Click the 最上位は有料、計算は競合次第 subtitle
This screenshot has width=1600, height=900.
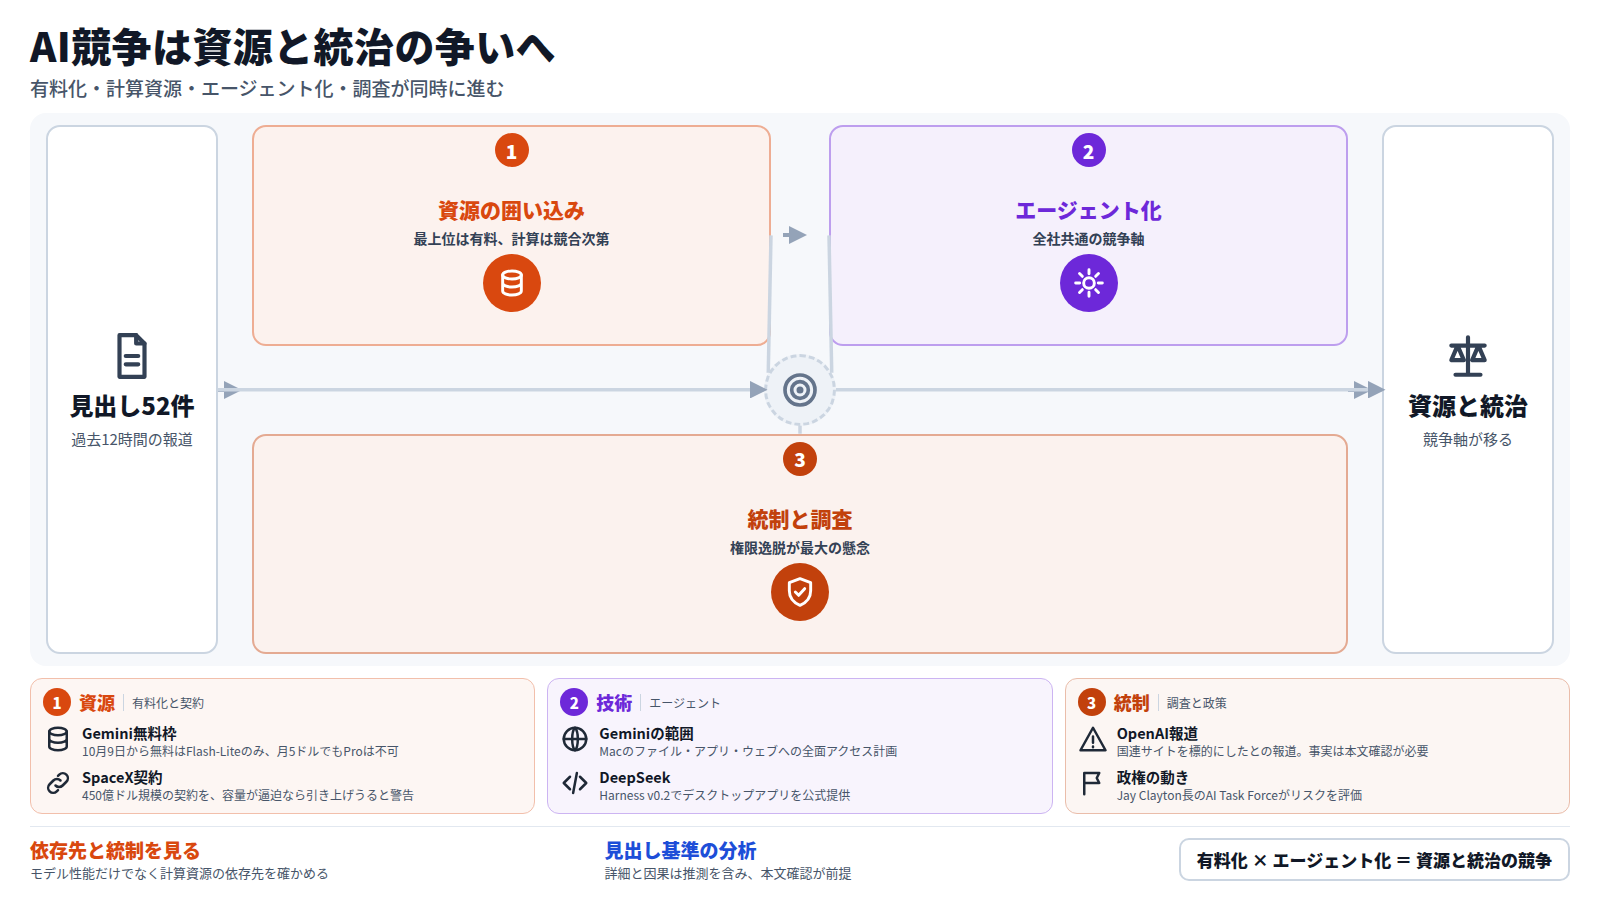pyautogui.click(x=511, y=239)
